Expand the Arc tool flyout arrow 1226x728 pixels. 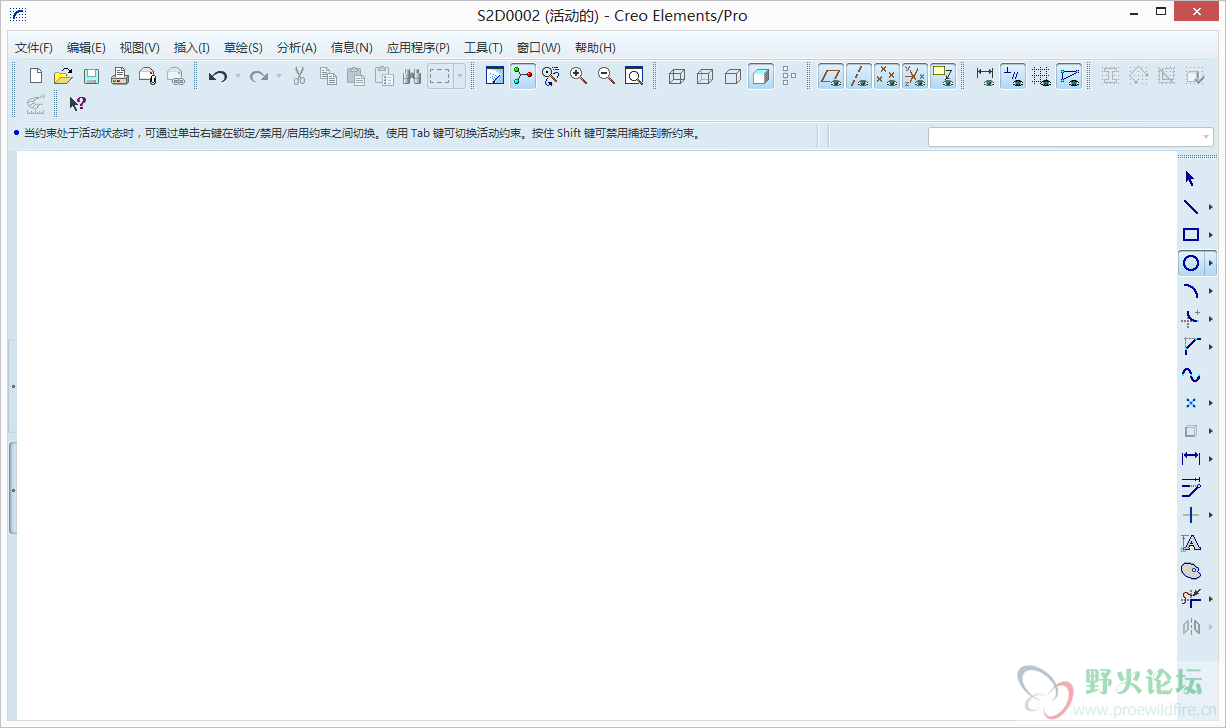(1210, 291)
